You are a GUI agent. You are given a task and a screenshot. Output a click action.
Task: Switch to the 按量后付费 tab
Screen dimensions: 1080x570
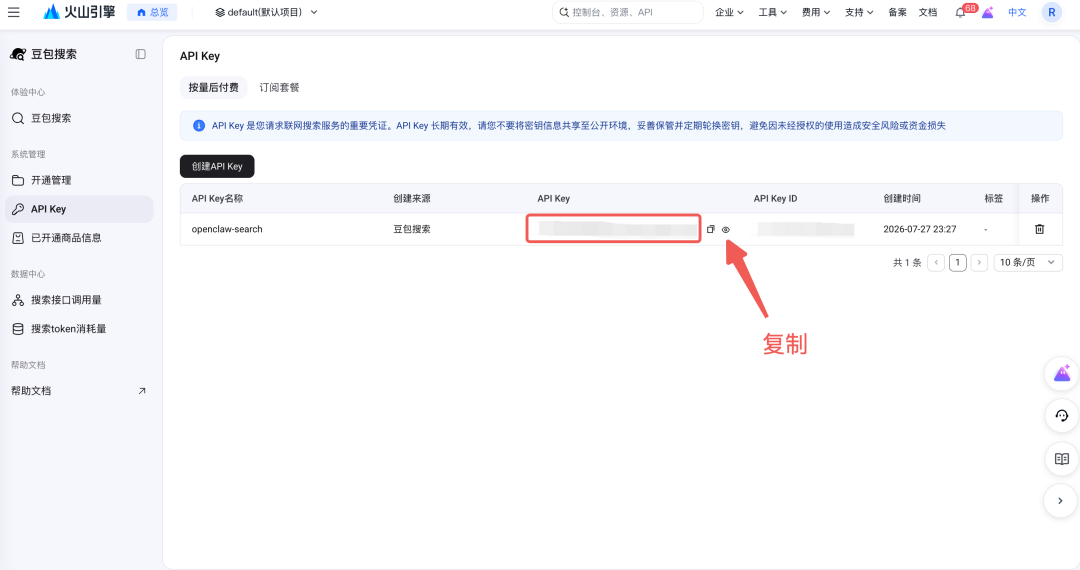pyautogui.click(x=214, y=87)
